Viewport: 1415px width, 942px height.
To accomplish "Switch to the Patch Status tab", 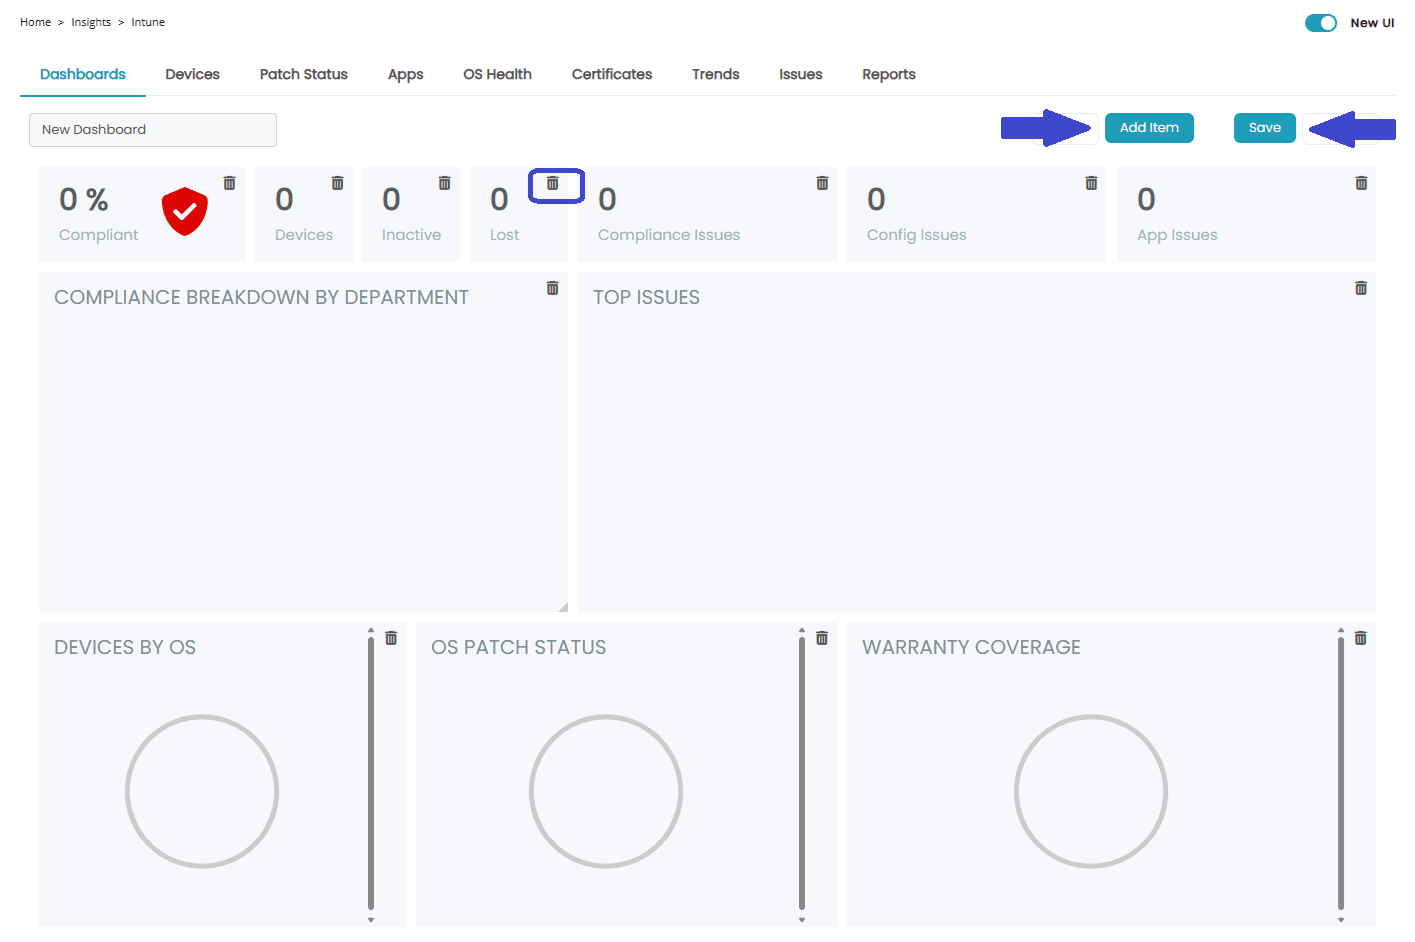I will [303, 74].
